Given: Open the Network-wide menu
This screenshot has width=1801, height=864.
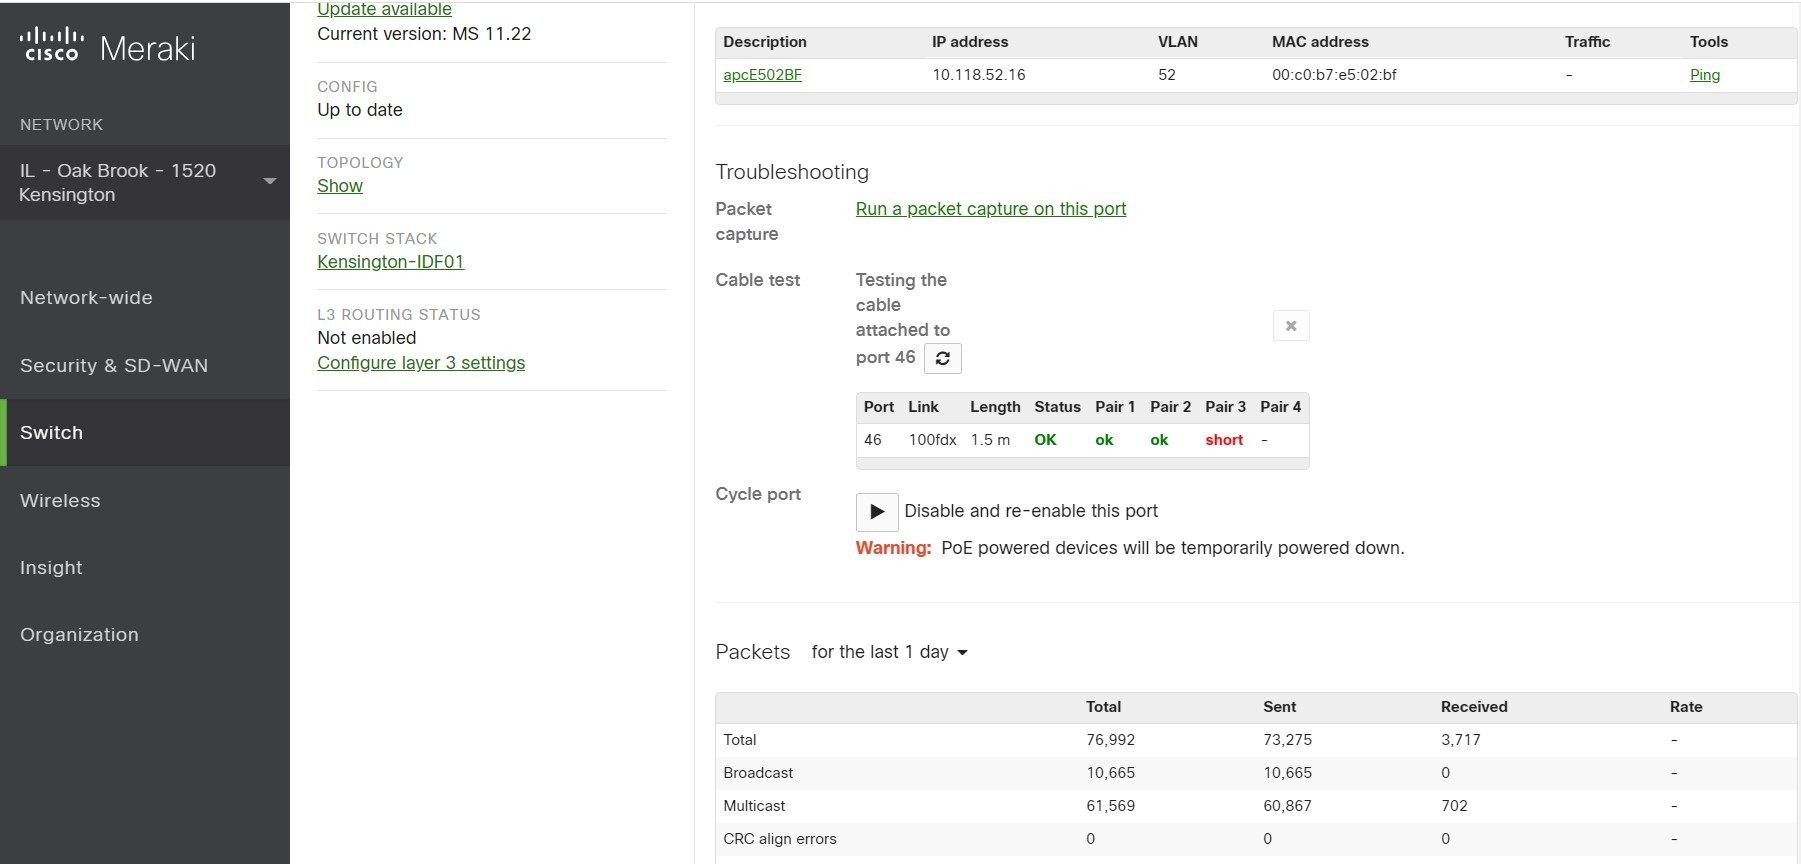Looking at the screenshot, I should [x=86, y=298].
